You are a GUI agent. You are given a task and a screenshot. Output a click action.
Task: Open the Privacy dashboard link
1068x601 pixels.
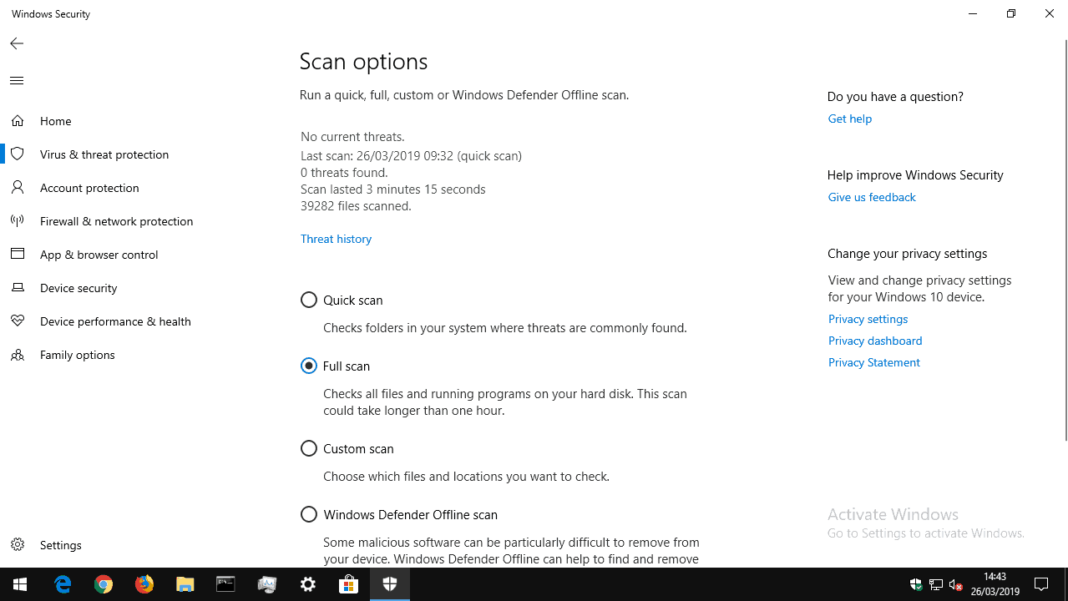875,341
